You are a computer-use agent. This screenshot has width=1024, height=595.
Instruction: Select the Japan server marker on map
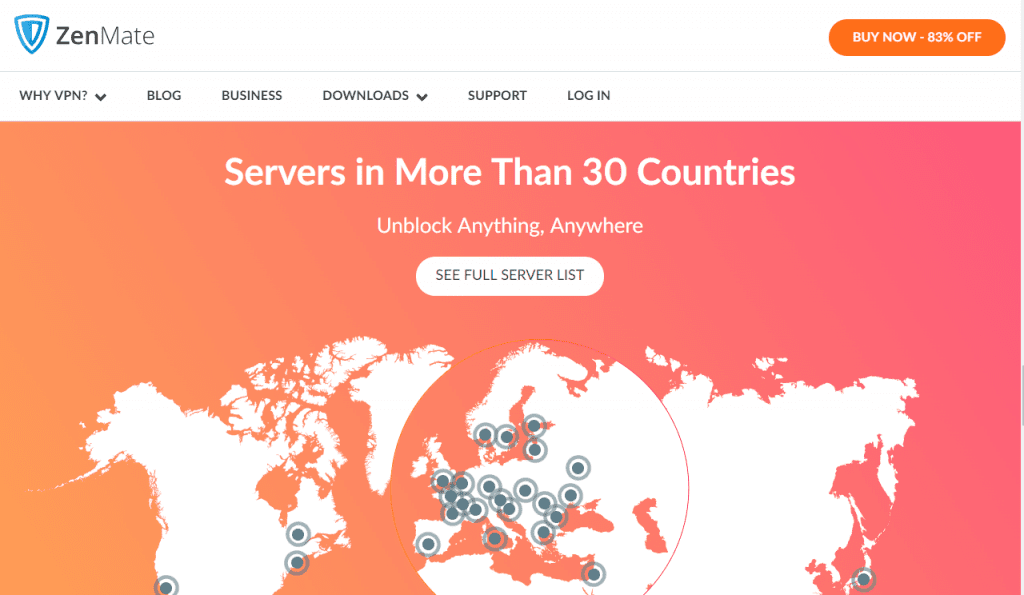[x=863, y=579]
